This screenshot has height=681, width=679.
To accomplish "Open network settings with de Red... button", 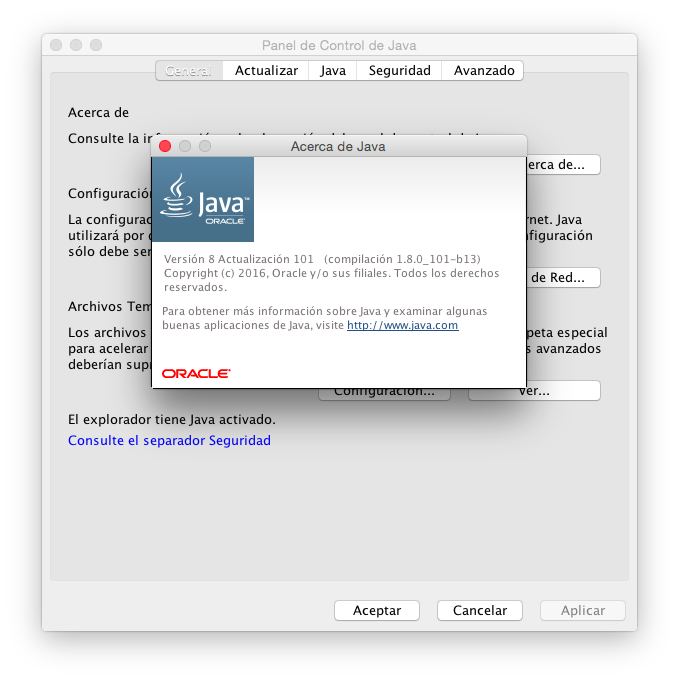I will (x=563, y=278).
